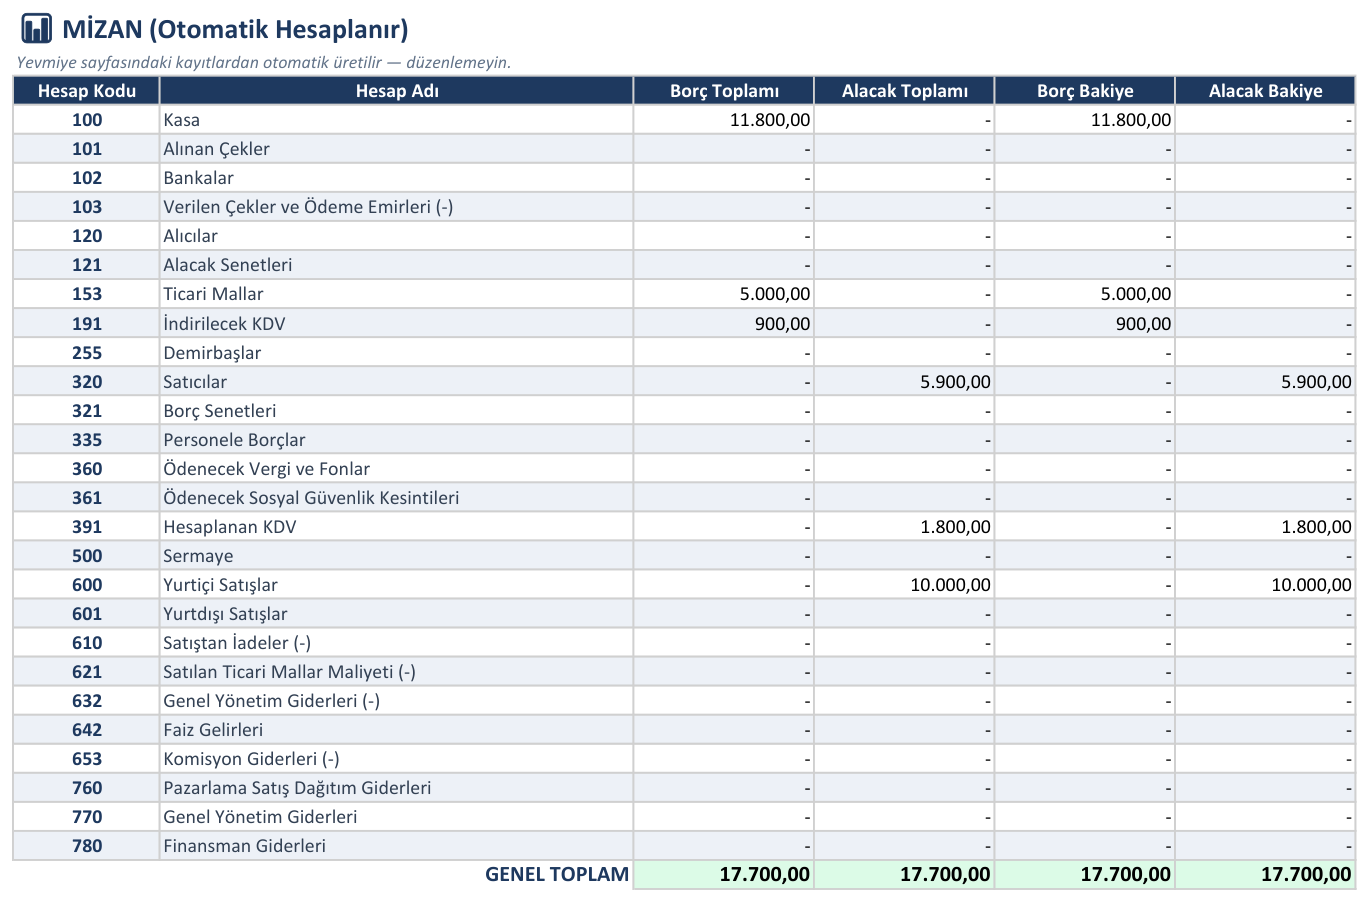Click the Bankalar account name cell
The image size is (1369, 902).
(397, 178)
